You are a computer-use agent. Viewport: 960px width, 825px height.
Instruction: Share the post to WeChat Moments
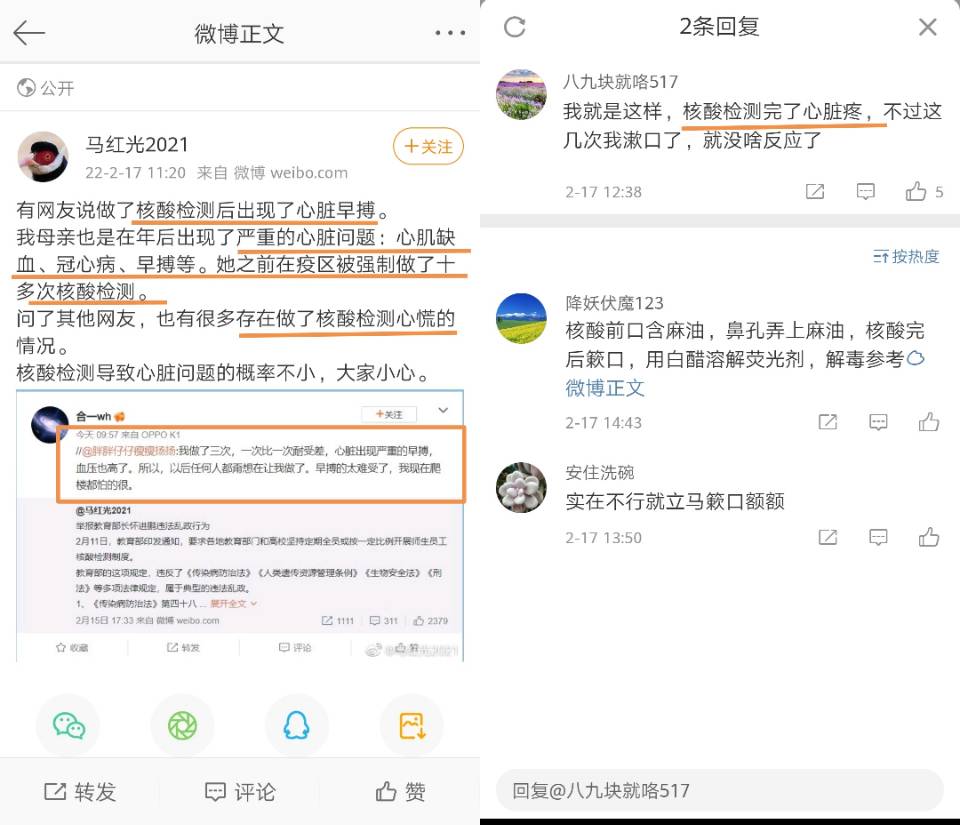pyautogui.click(x=182, y=726)
